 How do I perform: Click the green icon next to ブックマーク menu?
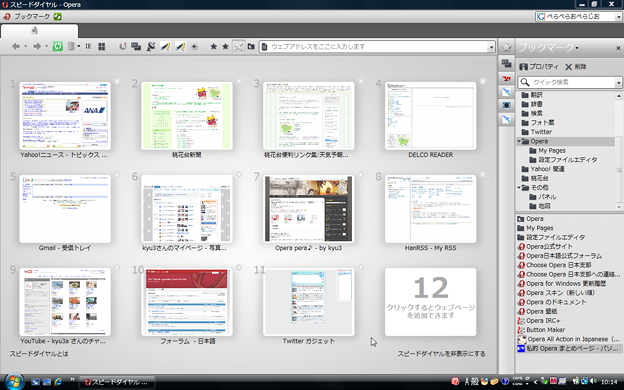tap(58, 17)
